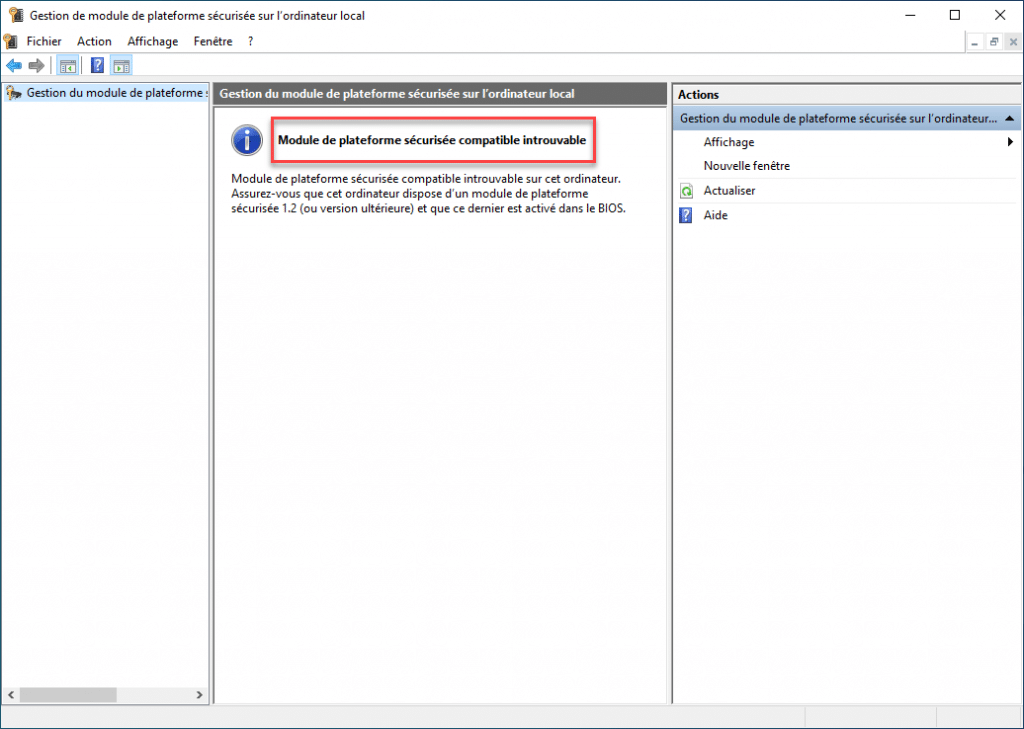
Task: Click the green Actualiser refresh icon
Action: pos(686,190)
